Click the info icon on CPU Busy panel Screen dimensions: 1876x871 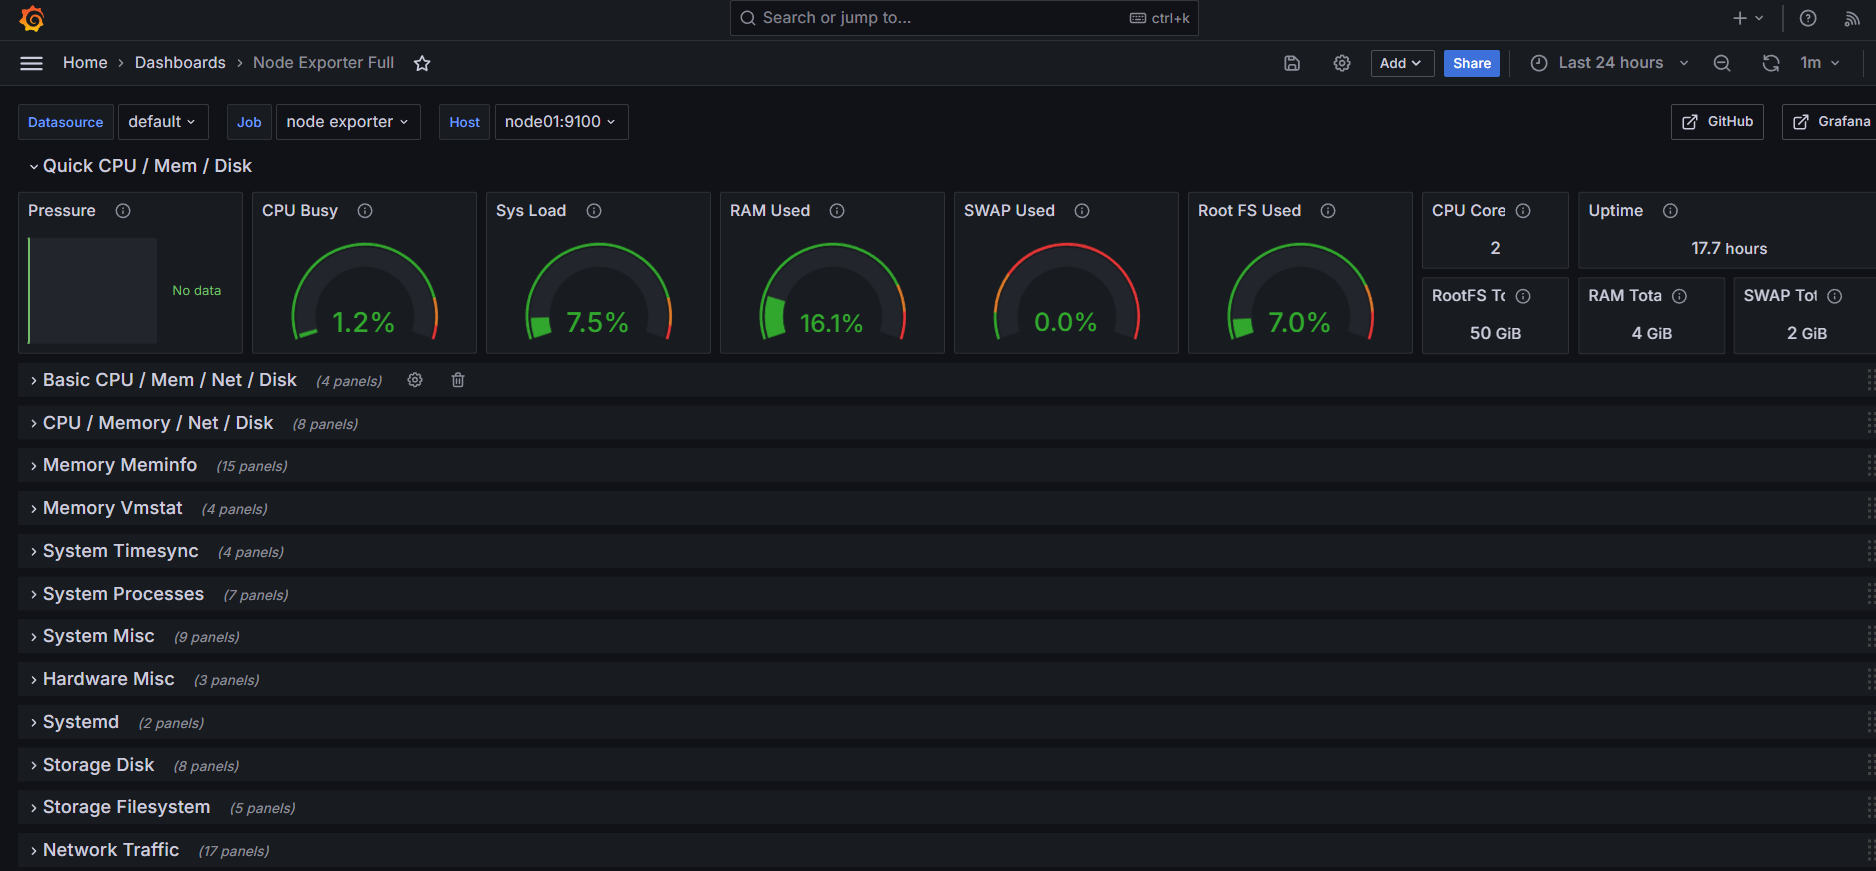(365, 211)
